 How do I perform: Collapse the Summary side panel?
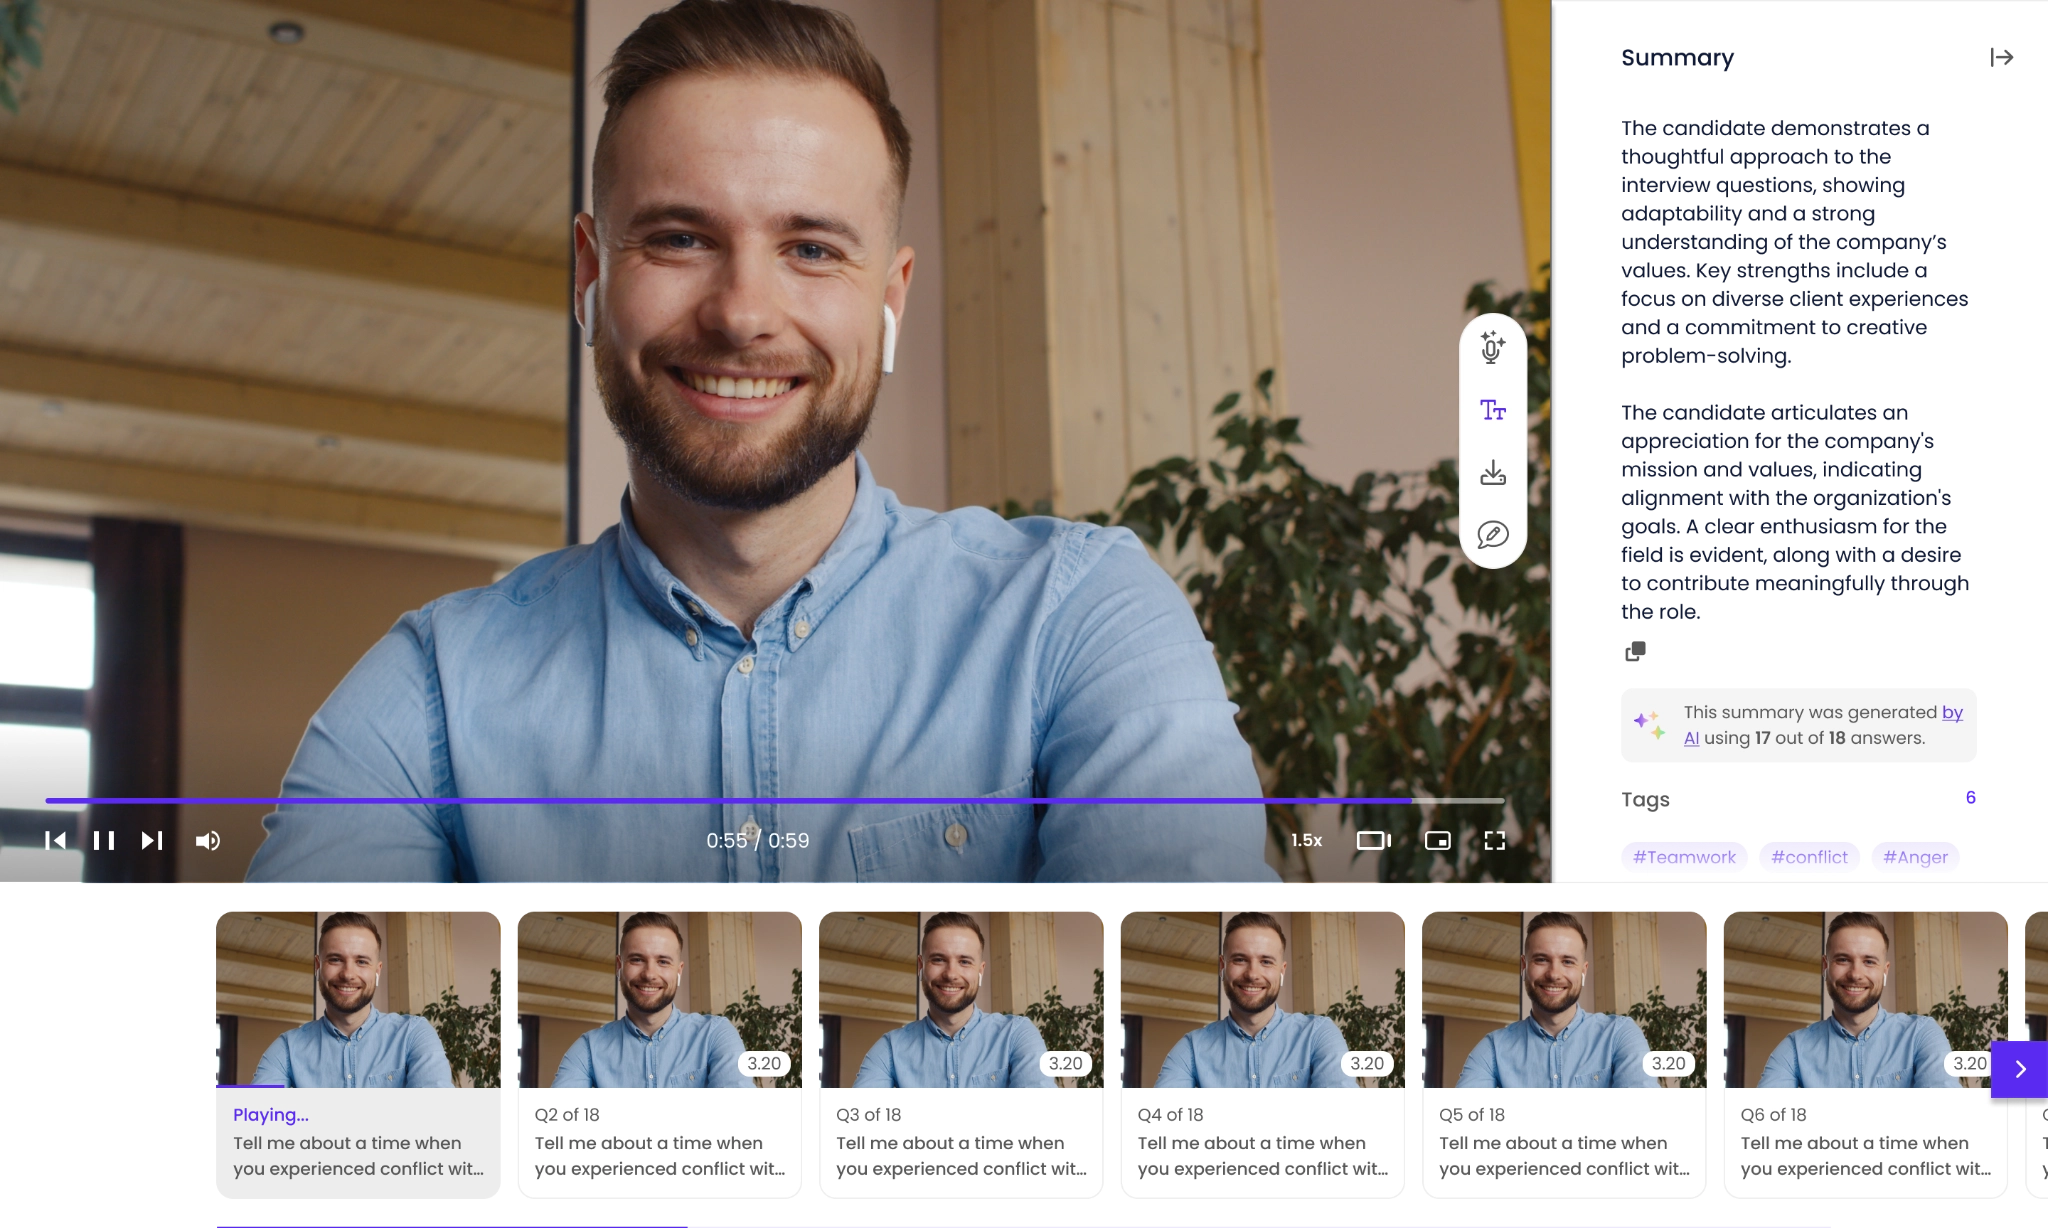point(2002,58)
